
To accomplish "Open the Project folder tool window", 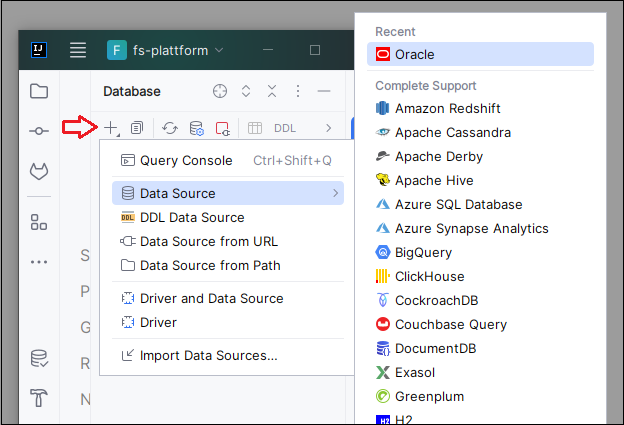I will point(39,91).
